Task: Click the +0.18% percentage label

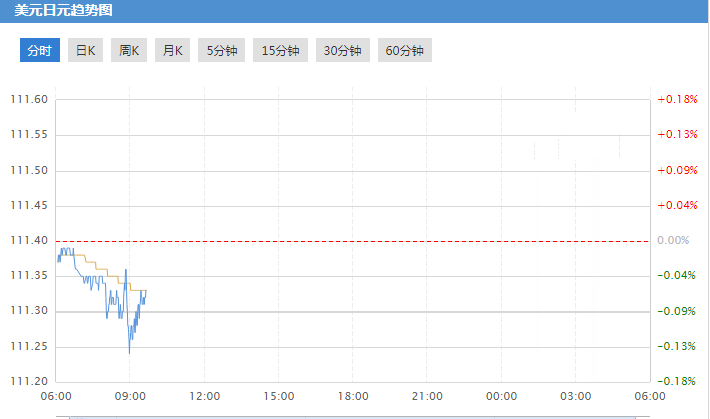Action: (677, 100)
